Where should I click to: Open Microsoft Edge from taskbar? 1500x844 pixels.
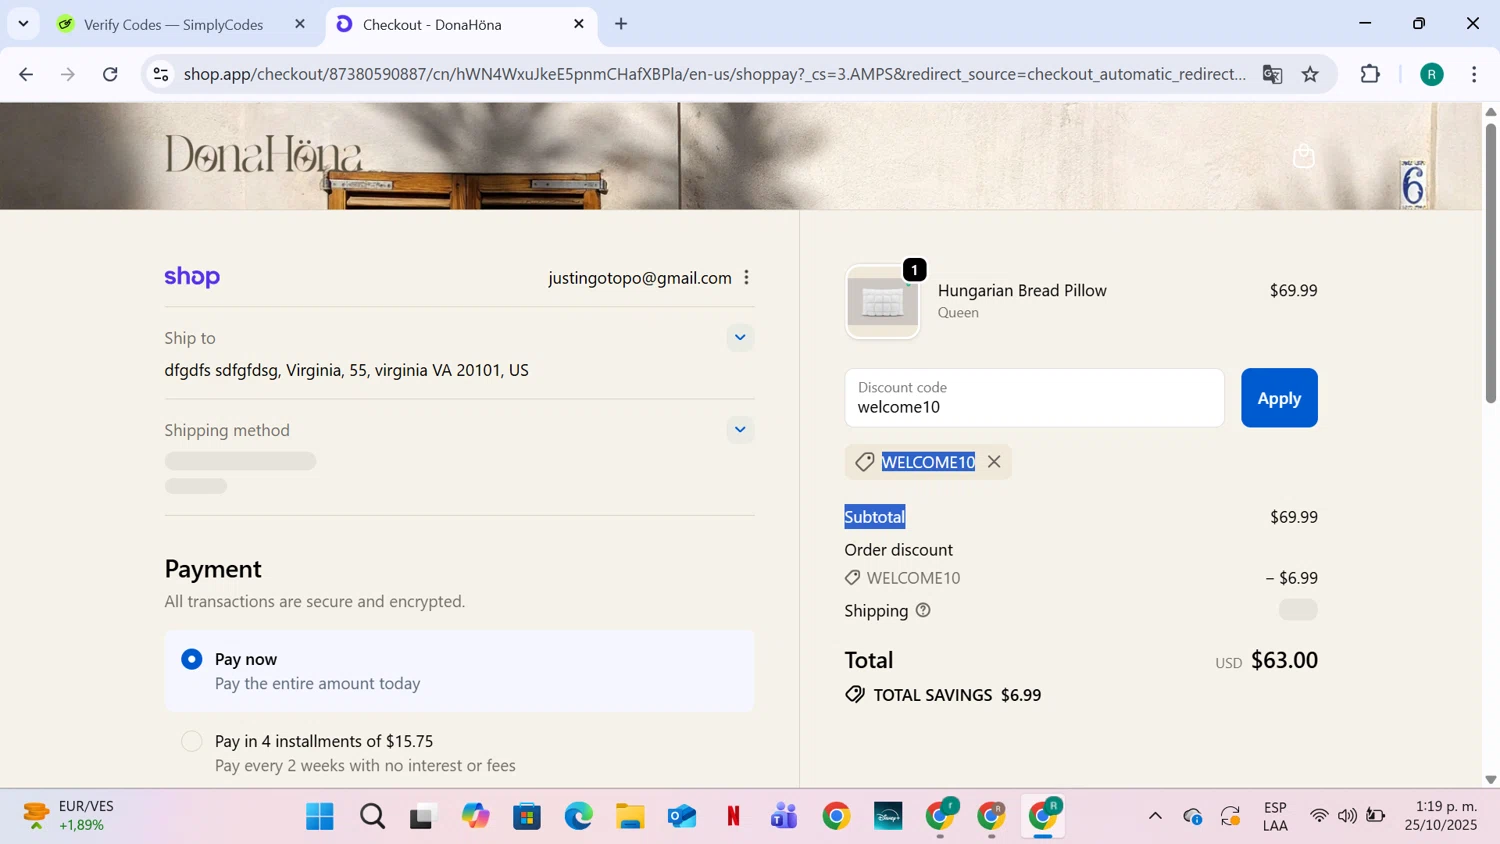point(579,817)
